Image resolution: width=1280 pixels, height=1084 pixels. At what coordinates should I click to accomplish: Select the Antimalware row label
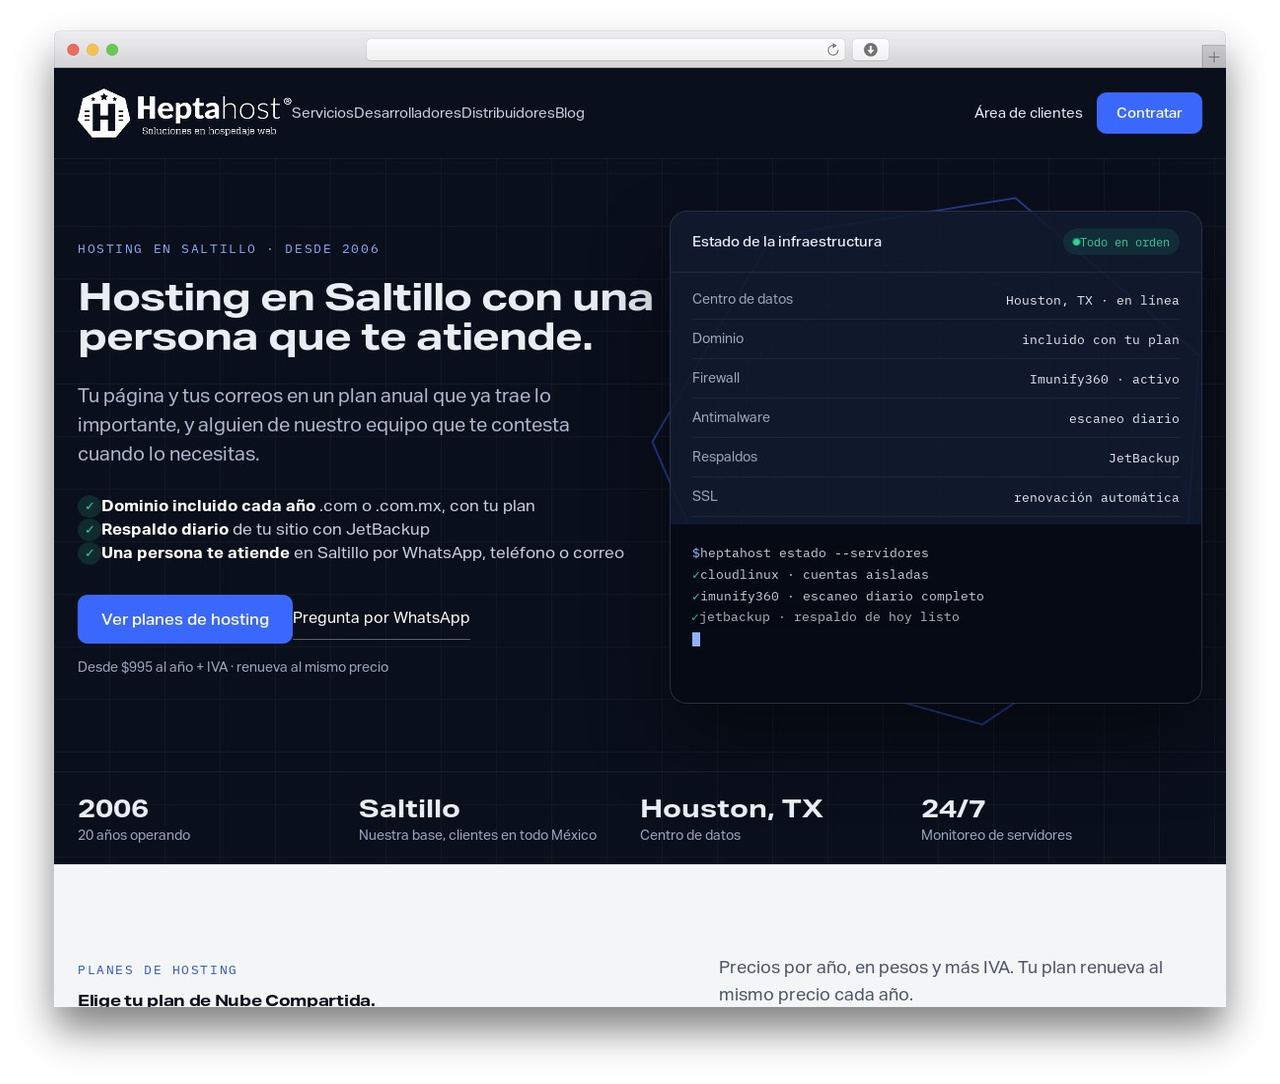(x=731, y=417)
